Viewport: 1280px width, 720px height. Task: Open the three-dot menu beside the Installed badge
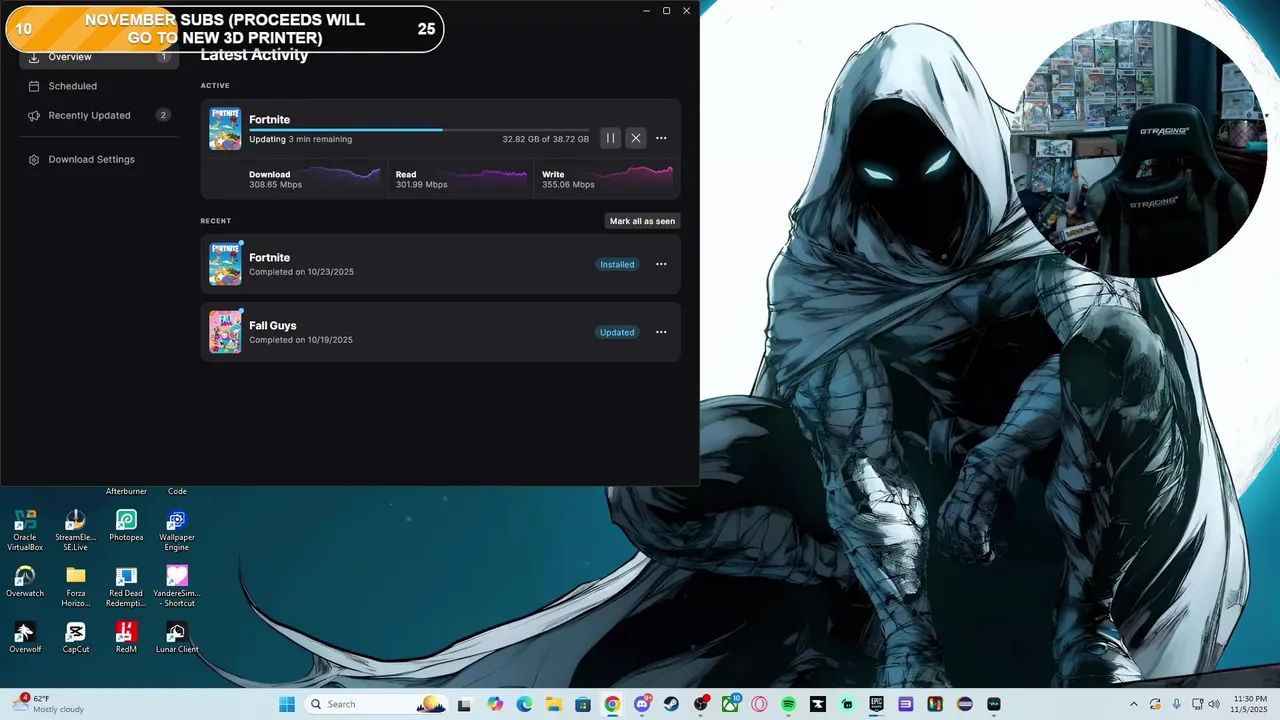pos(661,264)
